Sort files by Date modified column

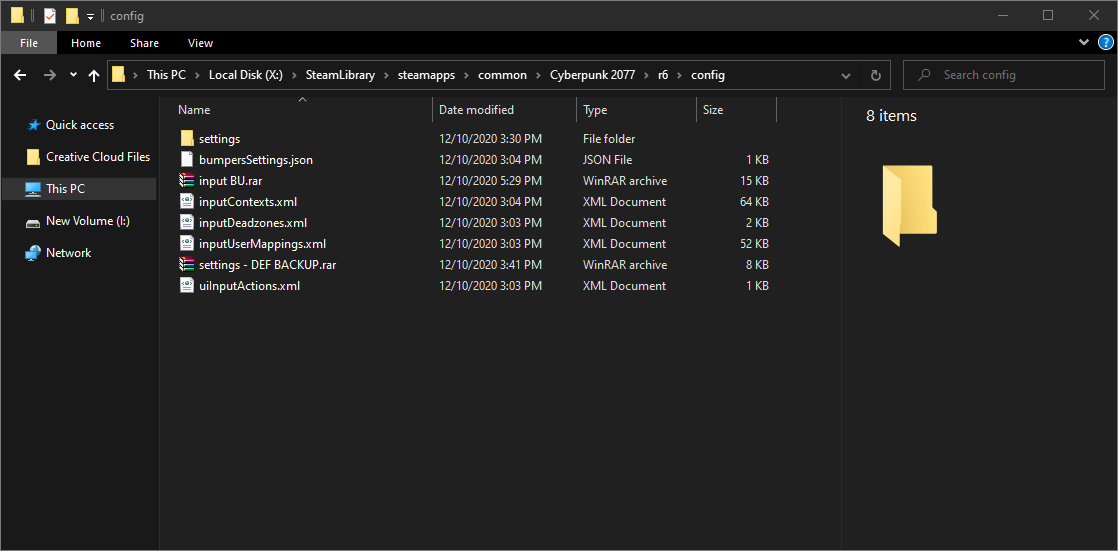(476, 110)
